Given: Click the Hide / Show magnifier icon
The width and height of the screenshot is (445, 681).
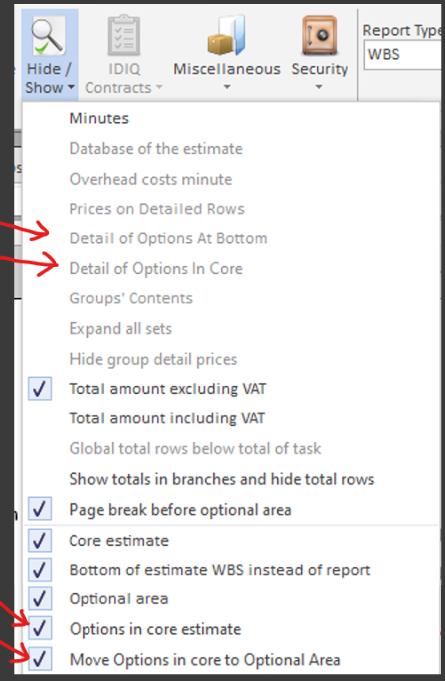Looking at the screenshot, I should coord(49,37).
